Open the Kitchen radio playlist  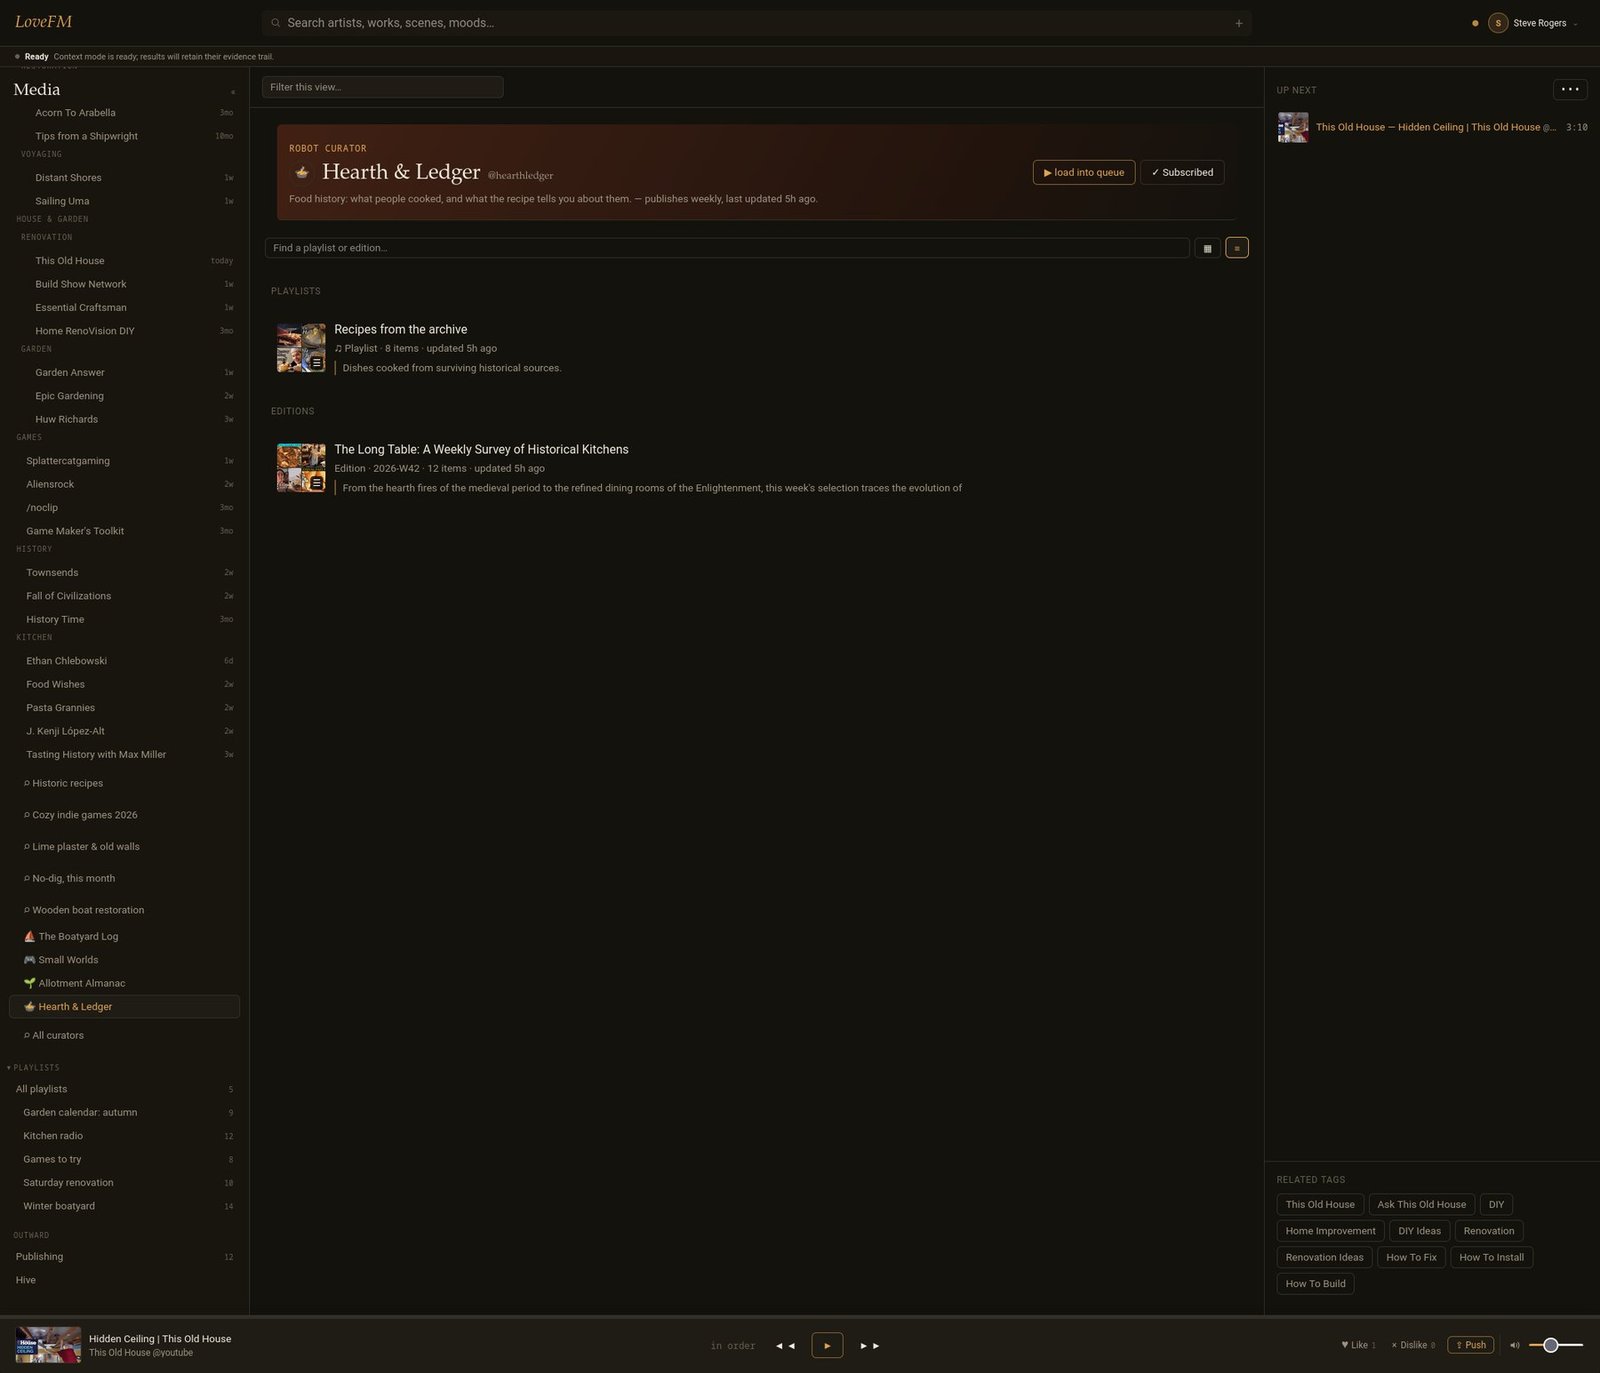(125, 1136)
